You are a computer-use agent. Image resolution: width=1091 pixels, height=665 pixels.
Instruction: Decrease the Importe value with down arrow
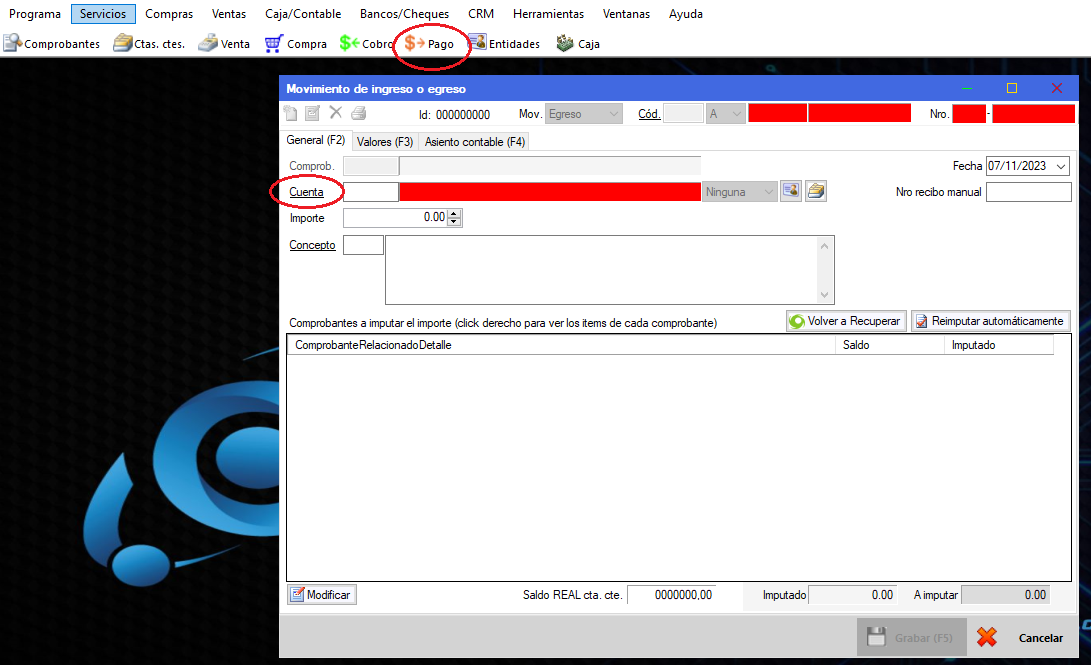(454, 222)
